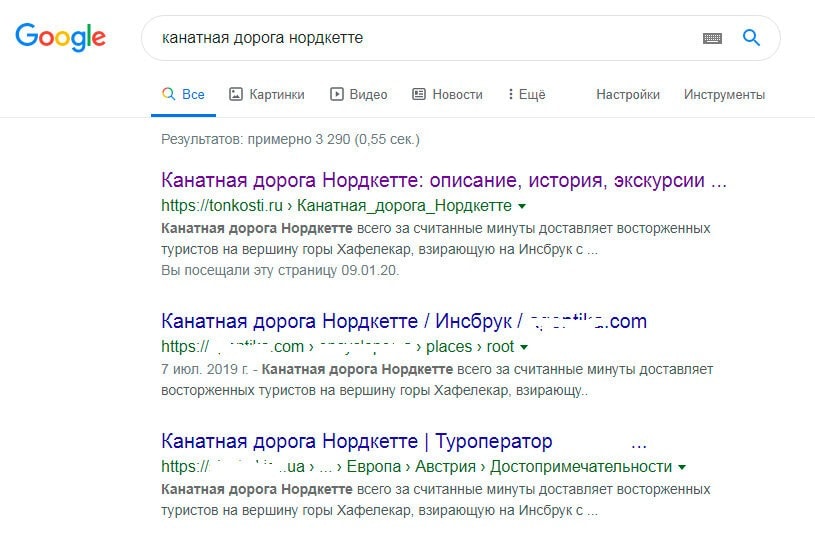
Task: Click the search query input field
Action: click(420, 38)
